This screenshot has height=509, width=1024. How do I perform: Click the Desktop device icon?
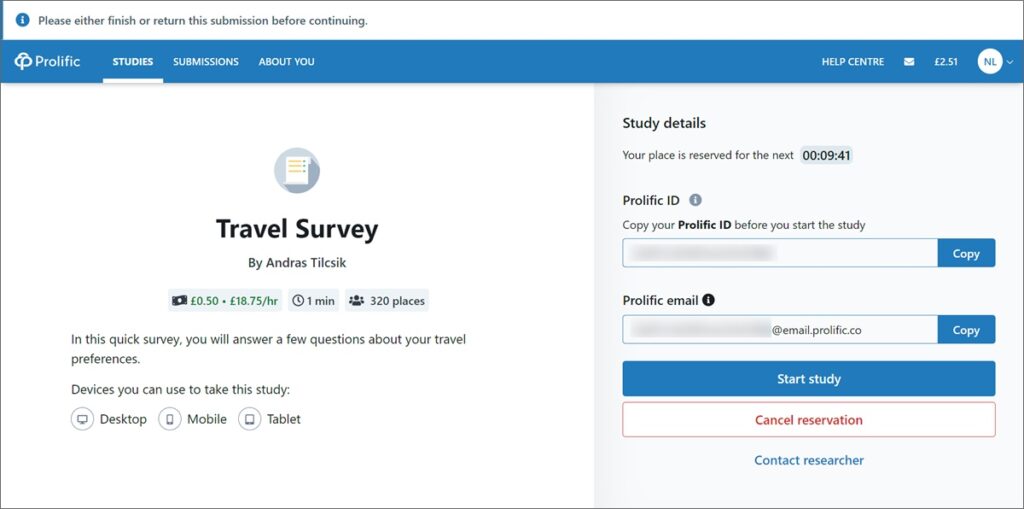(x=82, y=419)
